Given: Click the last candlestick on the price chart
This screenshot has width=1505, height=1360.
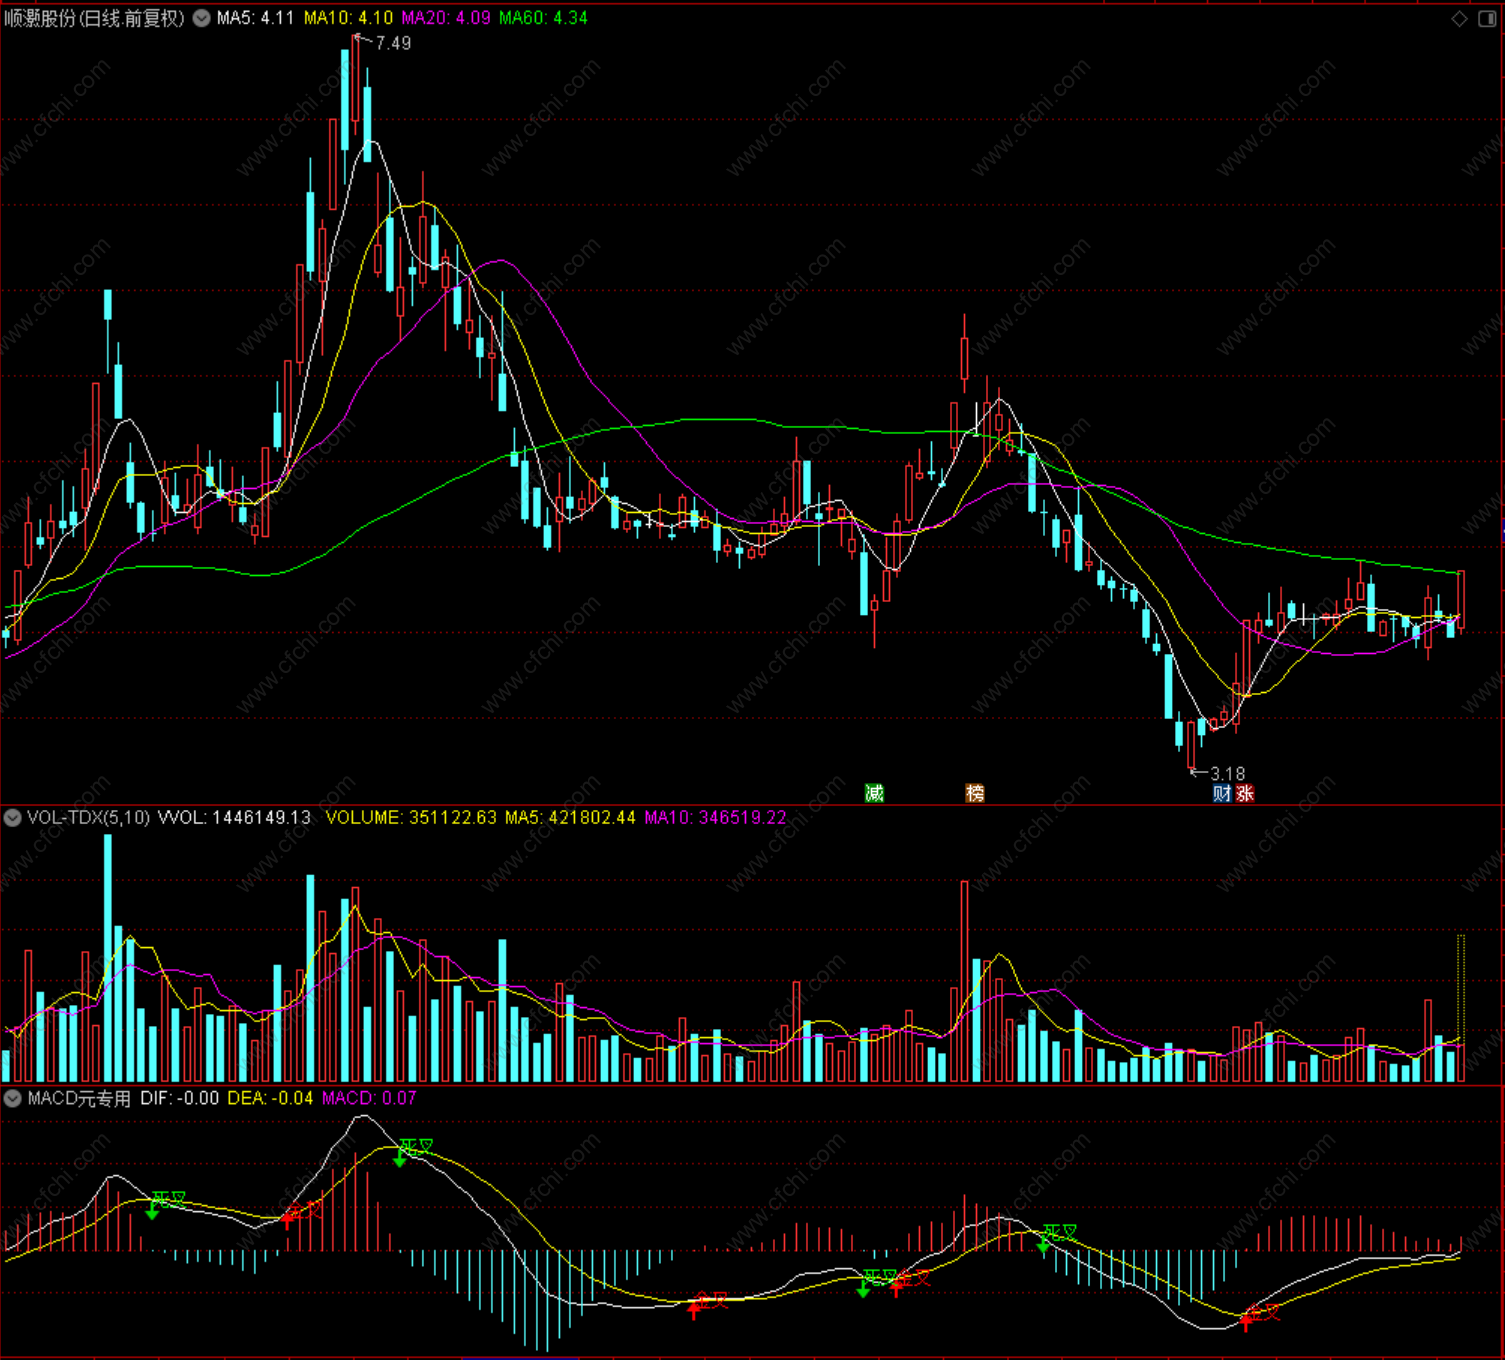Looking at the screenshot, I should click(1461, 600).
